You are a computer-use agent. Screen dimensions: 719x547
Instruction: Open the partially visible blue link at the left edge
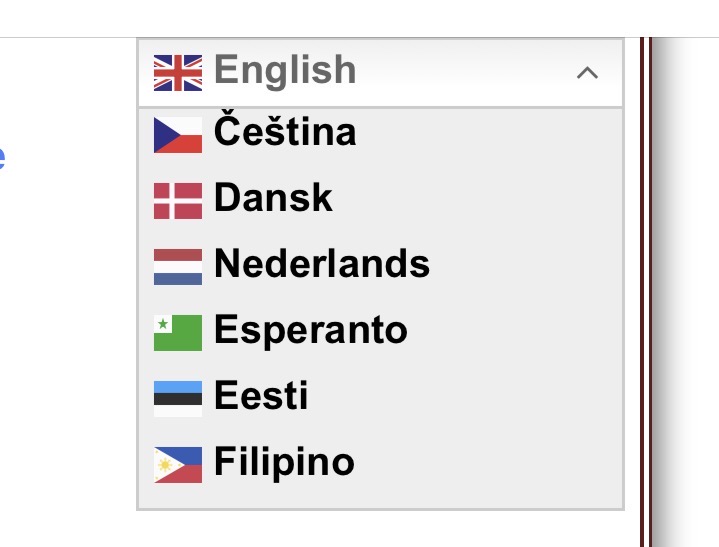tap(2, 158)
